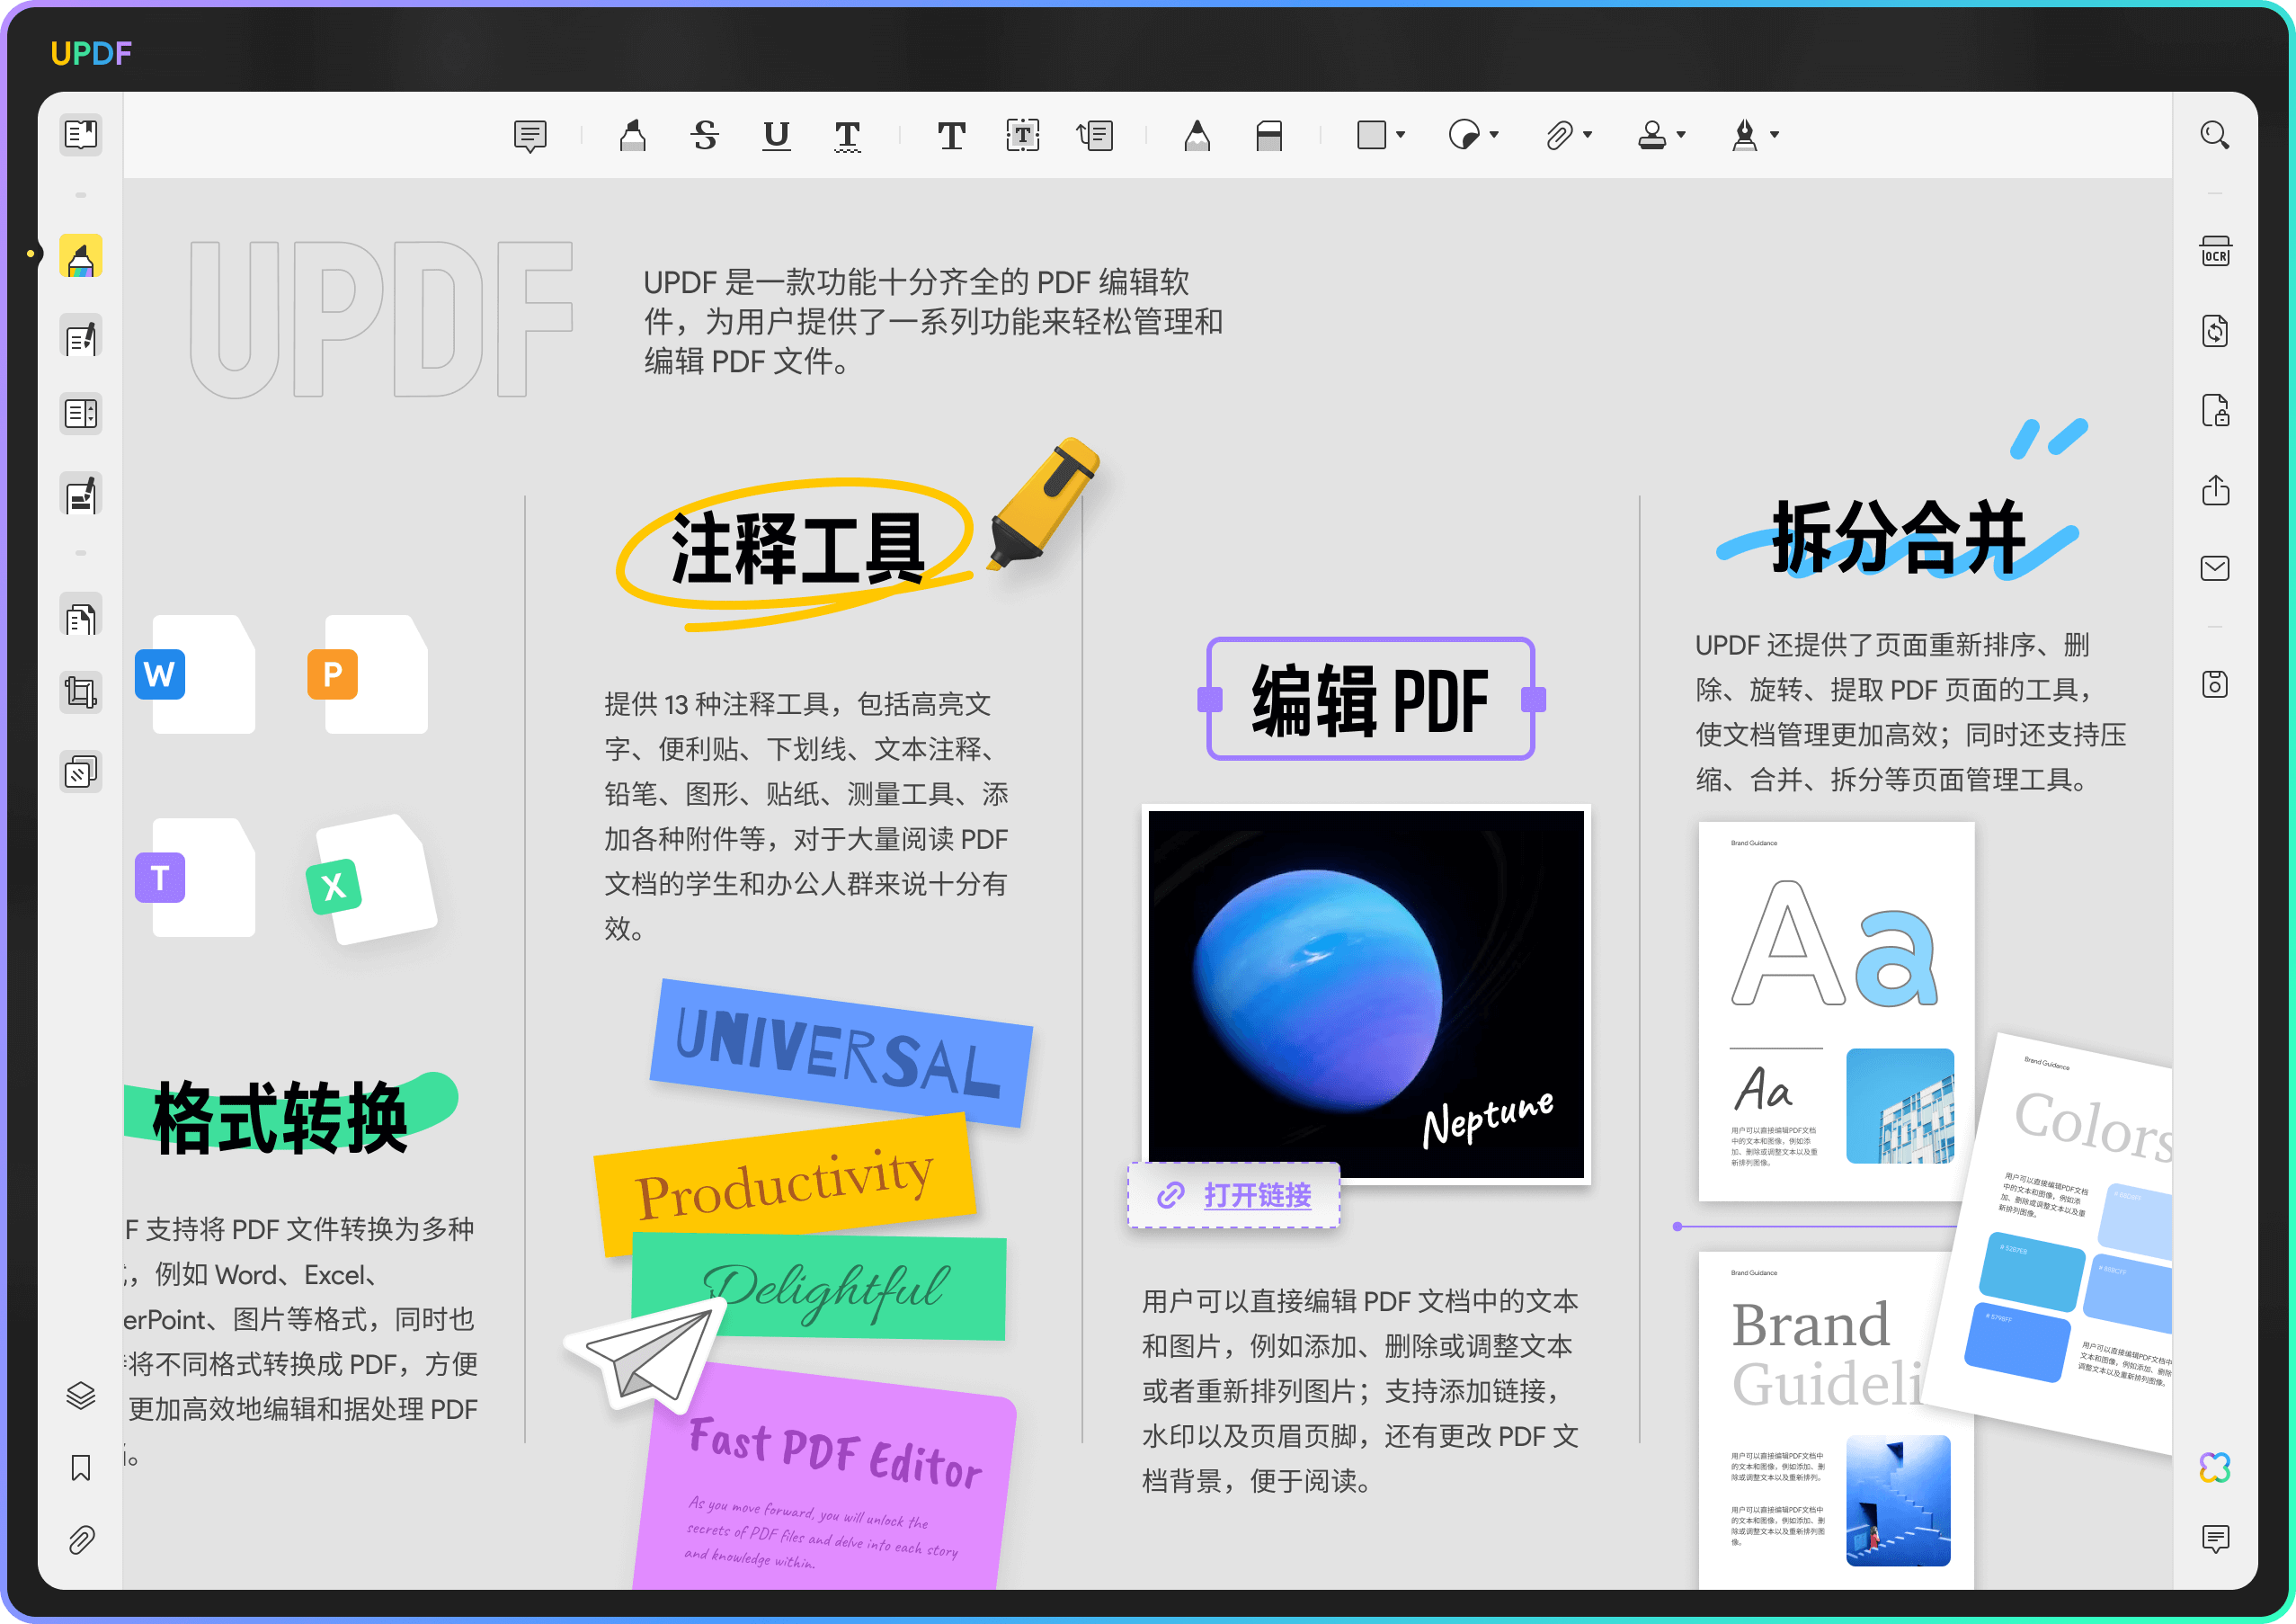Select the sticky note comment tool
2296x1624 pixels.
point(531,135)
